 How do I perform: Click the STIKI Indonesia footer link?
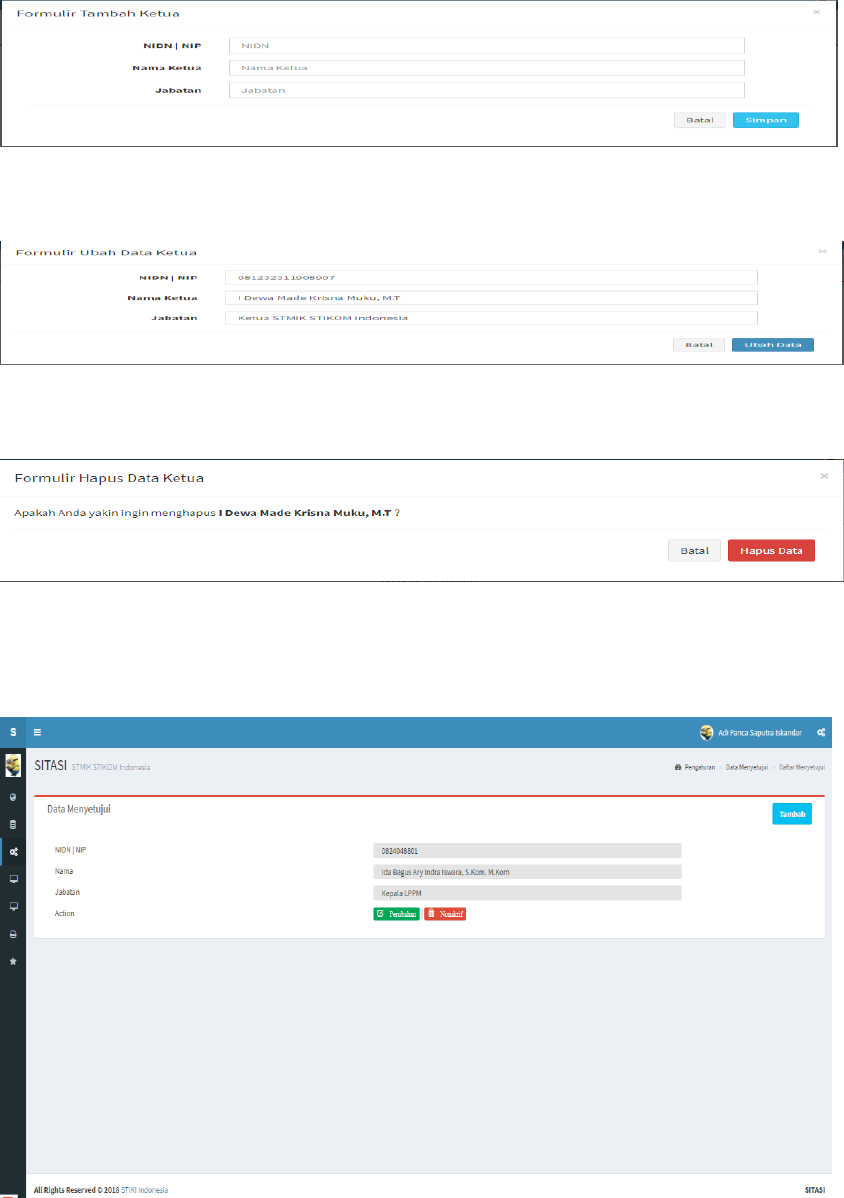coord(144,1190)
